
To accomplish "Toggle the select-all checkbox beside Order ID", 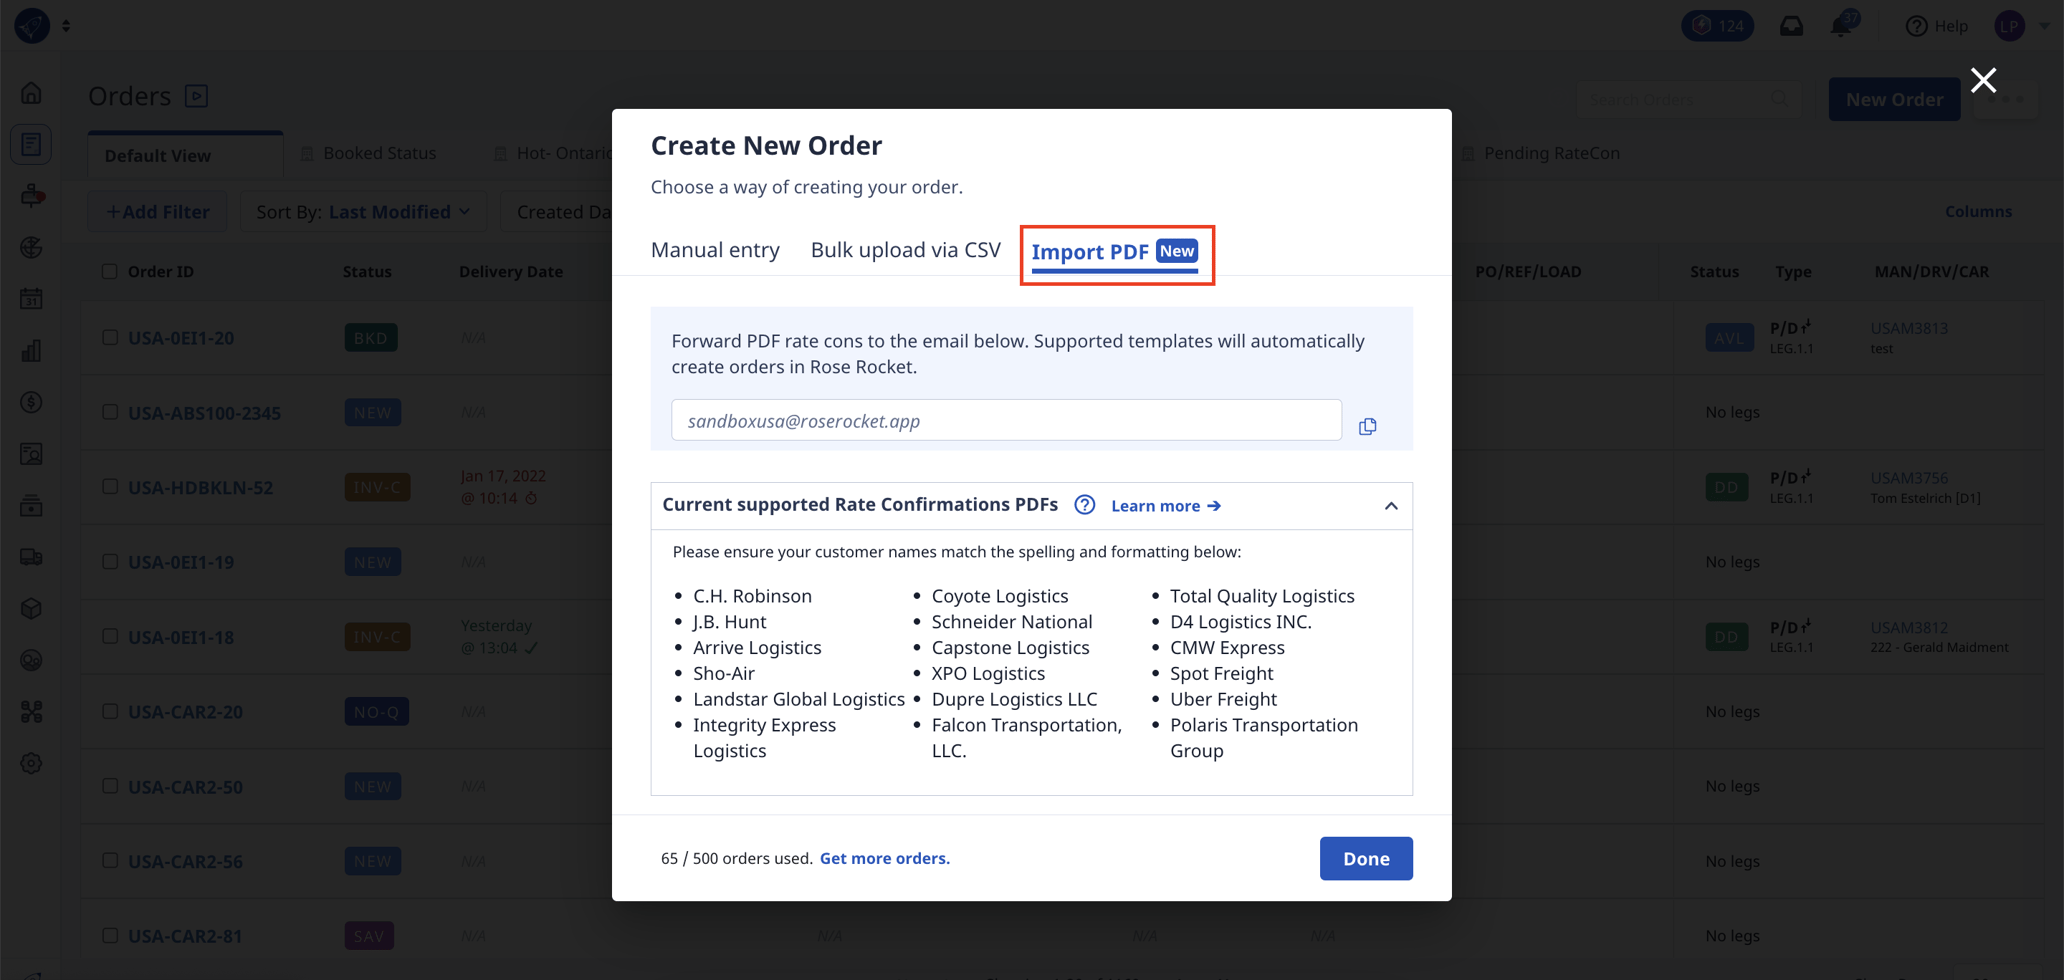I will tap(110, 271).
